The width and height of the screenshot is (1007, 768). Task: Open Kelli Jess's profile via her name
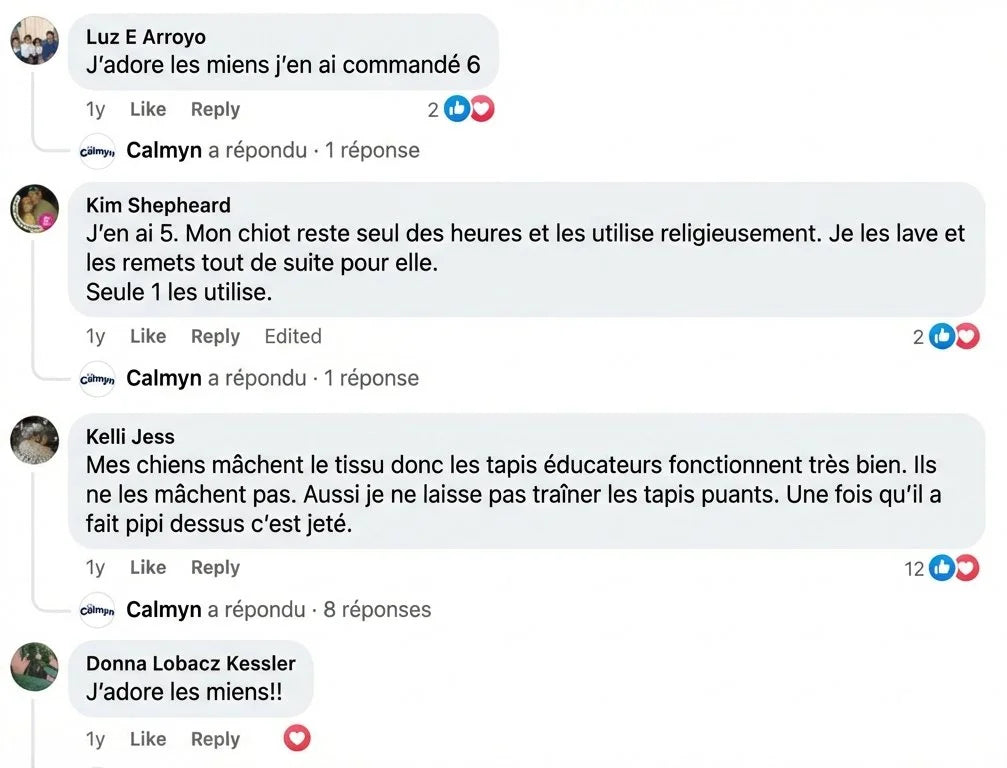click(130, 437)
